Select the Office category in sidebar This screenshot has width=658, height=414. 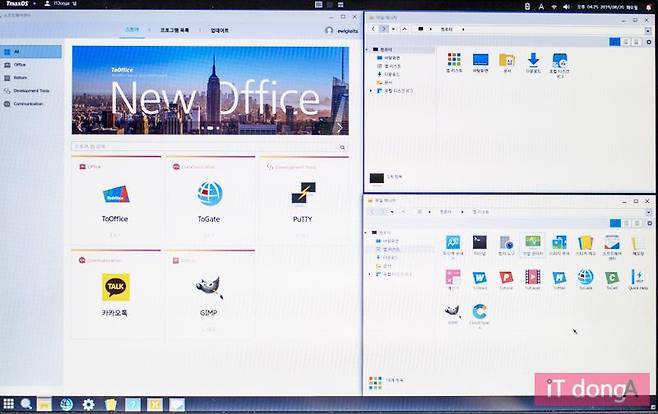(31, 65)
